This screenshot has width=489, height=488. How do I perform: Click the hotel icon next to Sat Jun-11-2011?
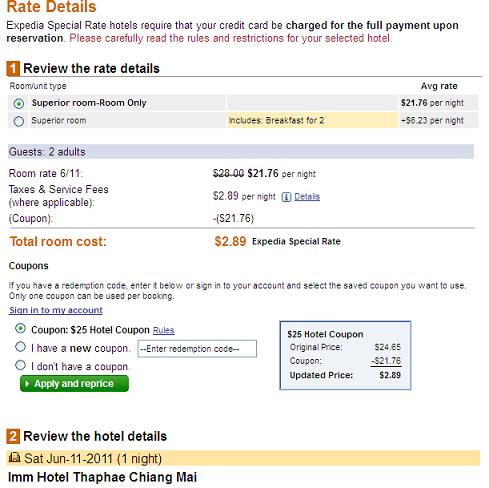click(14, 457)
